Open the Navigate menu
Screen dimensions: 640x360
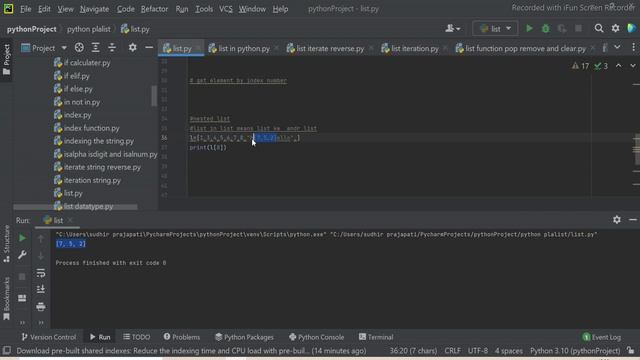(x=94, y=9)
